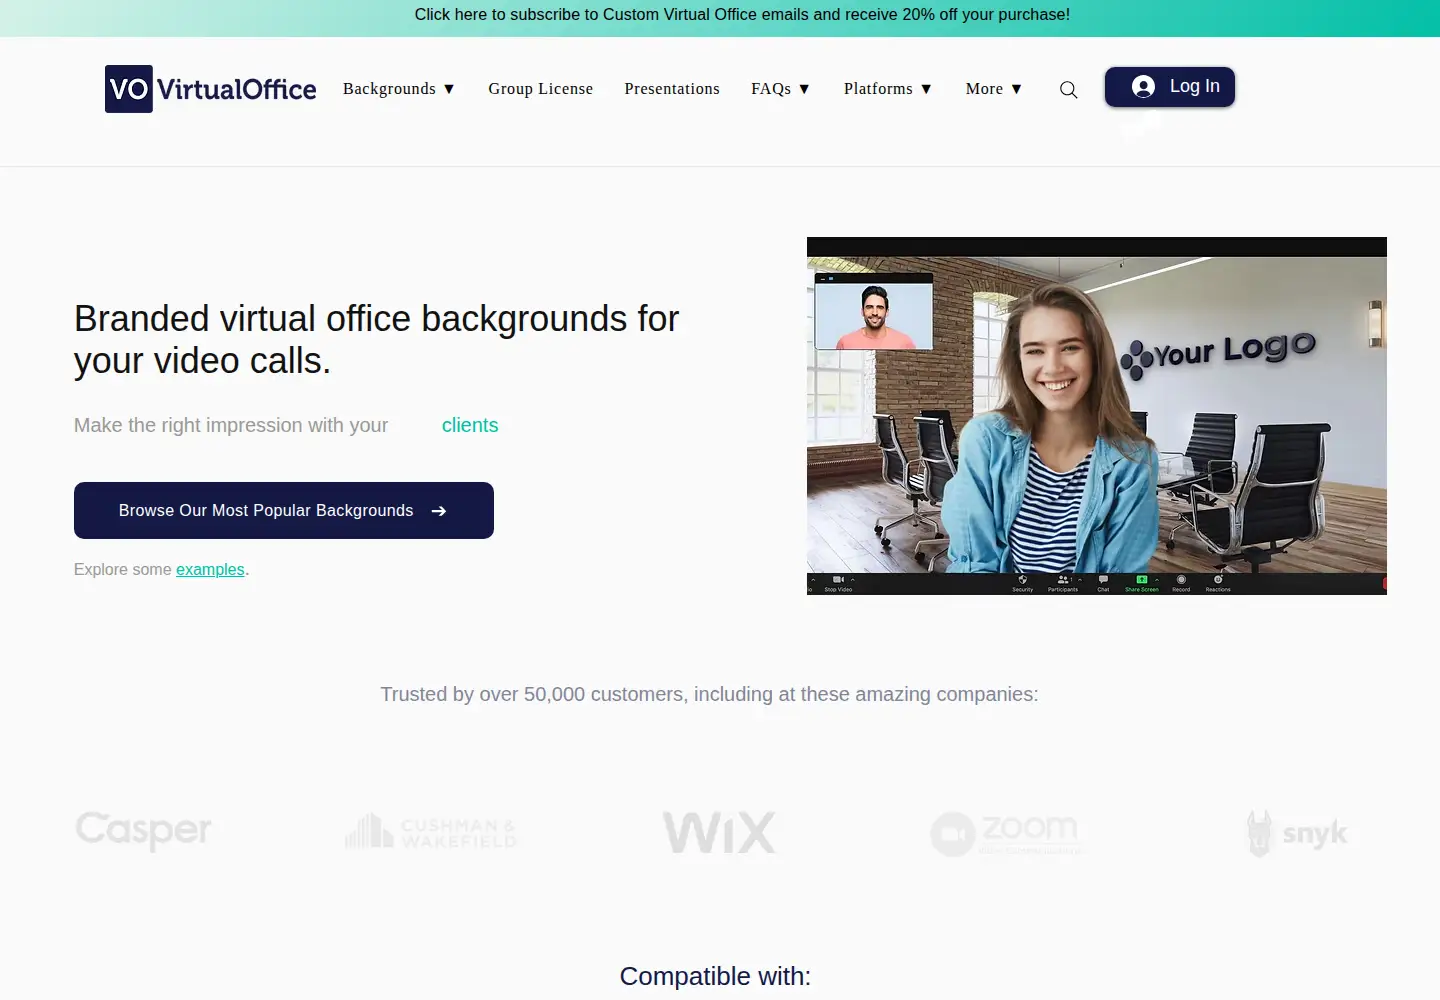Go to the Presentations page
Viewport: 1440px width, 1000px height.
(672, 89)
